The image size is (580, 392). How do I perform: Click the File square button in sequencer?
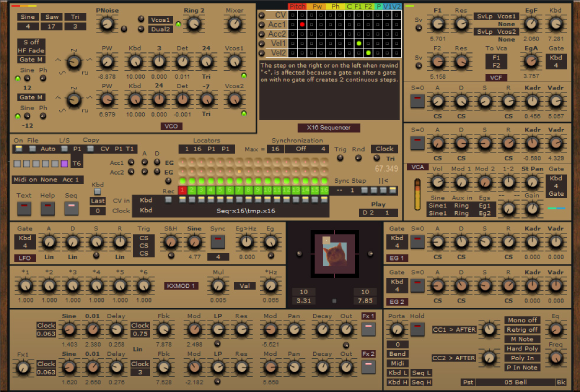point(32,149)
